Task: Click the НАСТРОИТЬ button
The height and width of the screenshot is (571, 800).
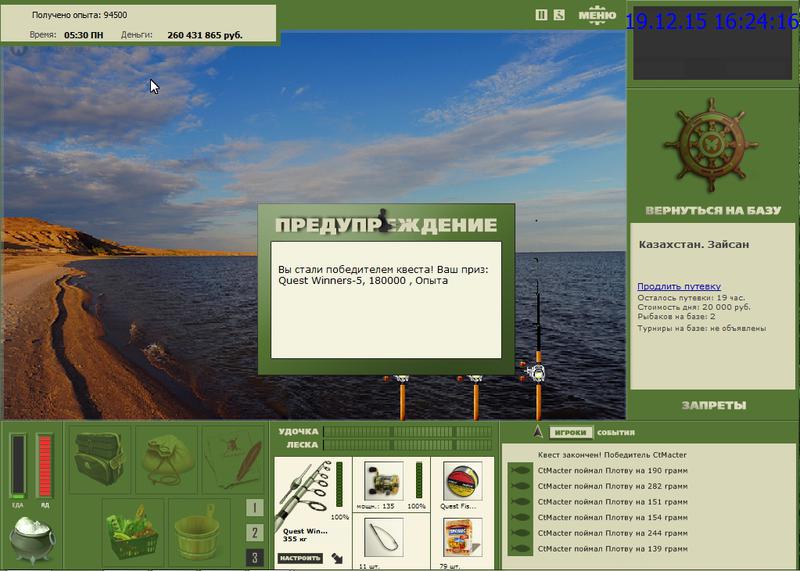Action: 301,558
